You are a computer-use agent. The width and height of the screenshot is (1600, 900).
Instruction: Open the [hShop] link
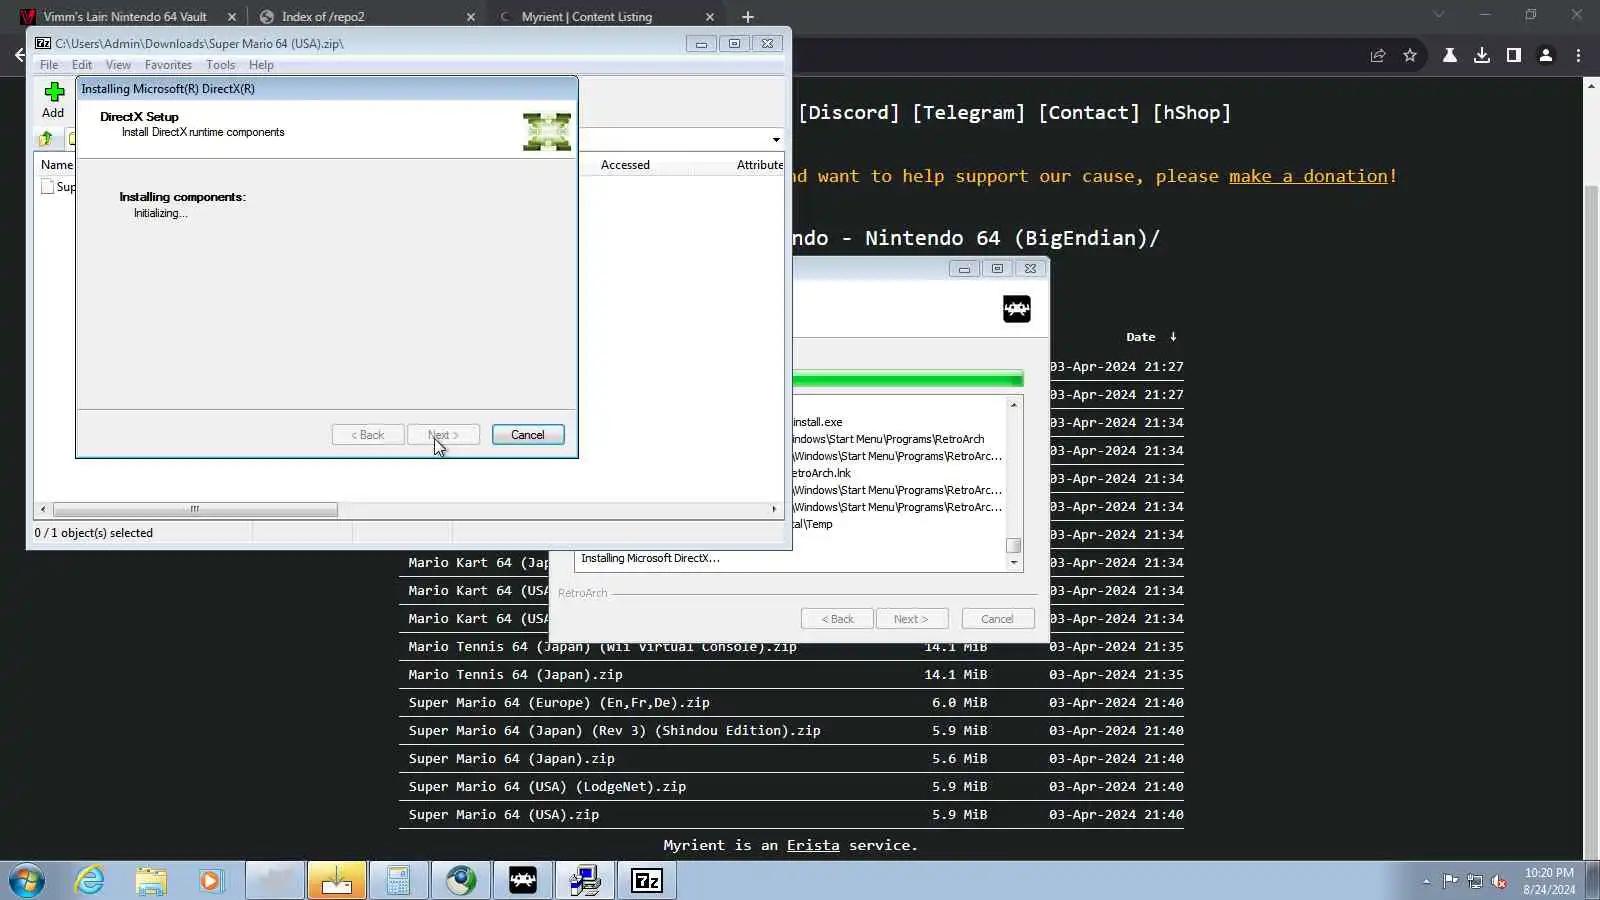(x=1191, y=113)
